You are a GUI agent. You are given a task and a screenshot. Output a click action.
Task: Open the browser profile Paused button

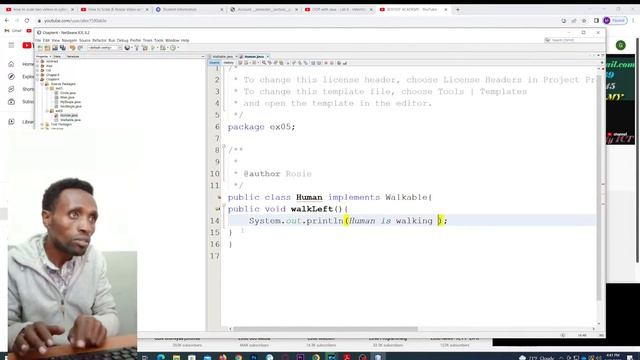coord(615,20)
